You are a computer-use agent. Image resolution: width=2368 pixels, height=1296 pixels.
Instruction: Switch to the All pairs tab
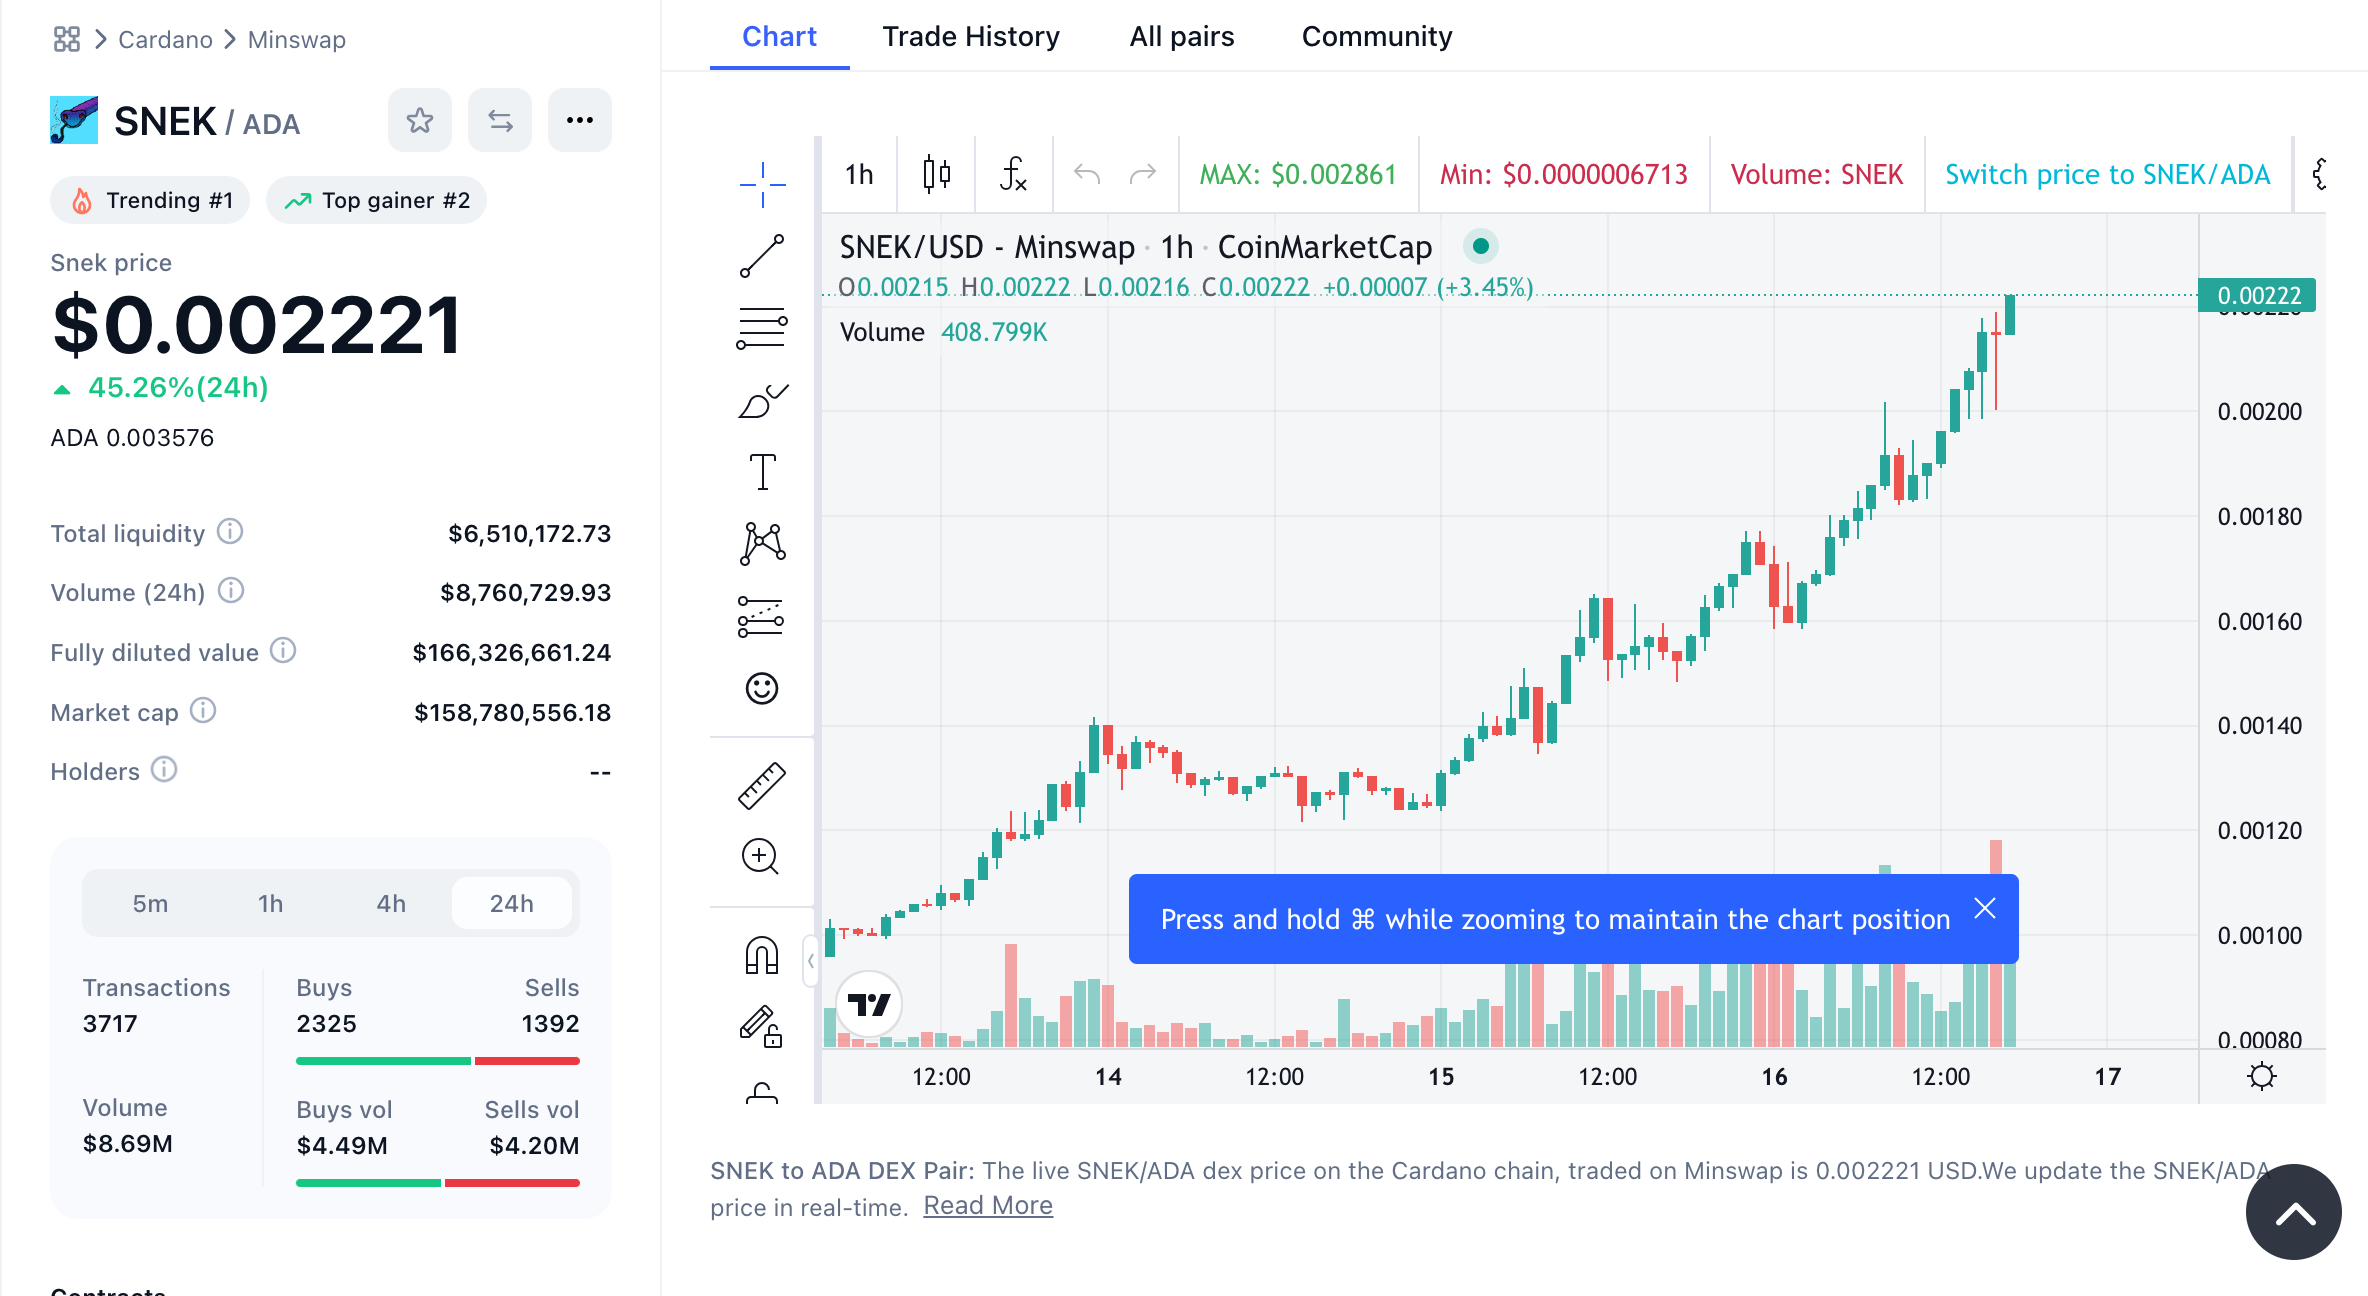click(x=1182, y=37)
